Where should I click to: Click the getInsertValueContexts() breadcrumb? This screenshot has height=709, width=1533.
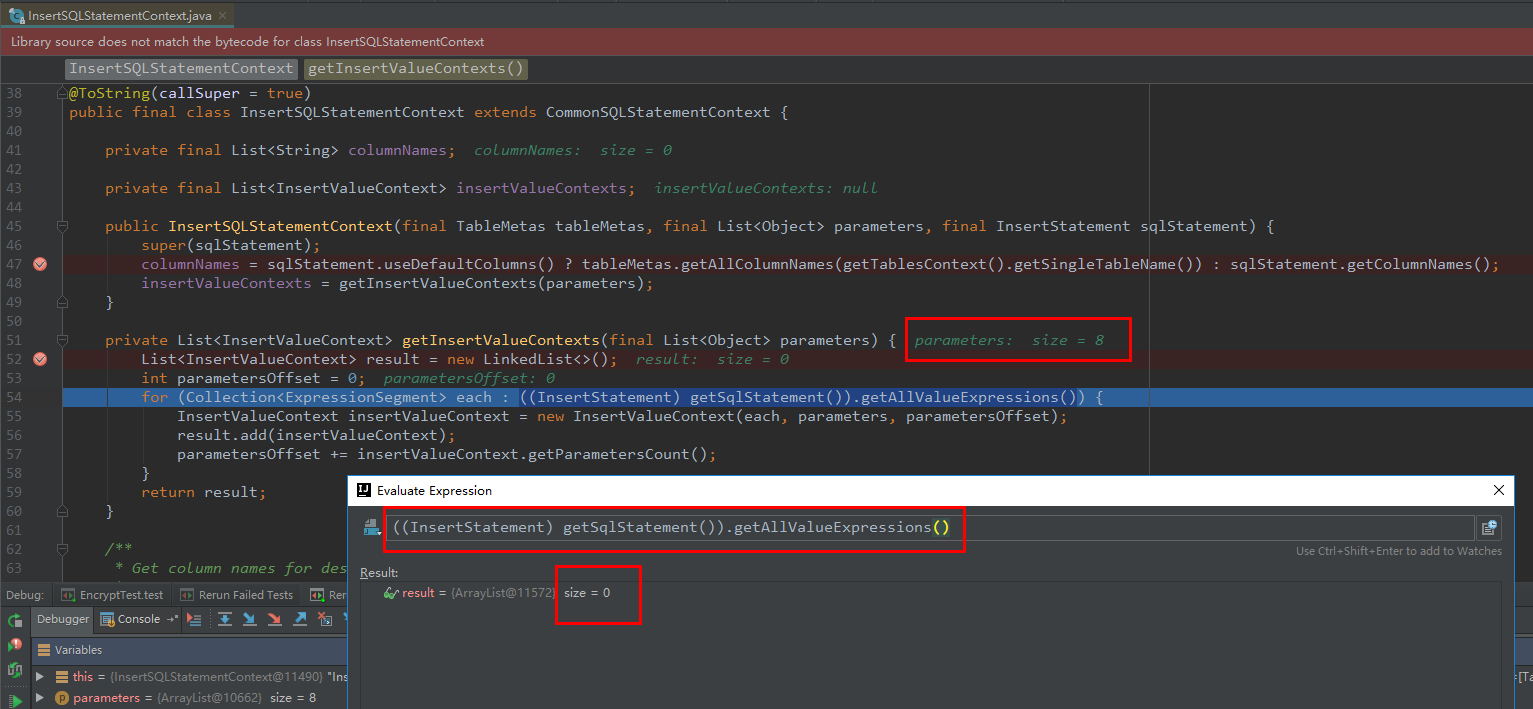pos(415,68)
